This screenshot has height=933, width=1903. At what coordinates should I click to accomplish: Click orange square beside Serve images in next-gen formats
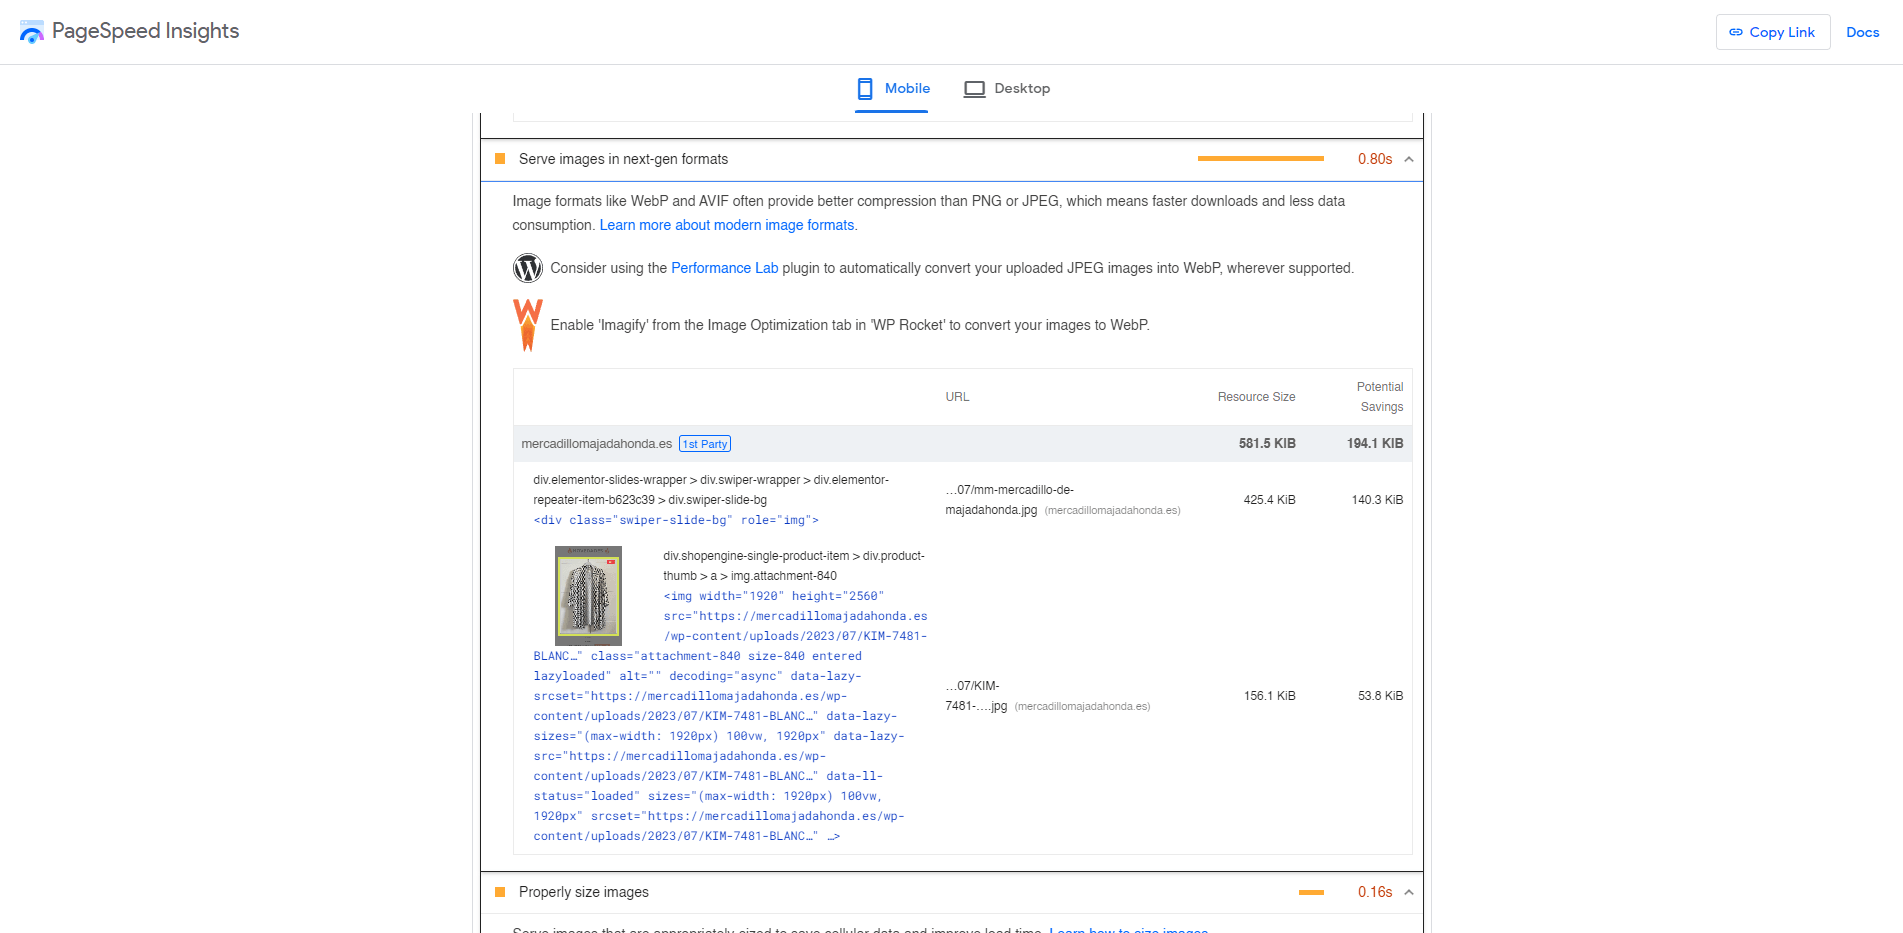coord(500,159)
